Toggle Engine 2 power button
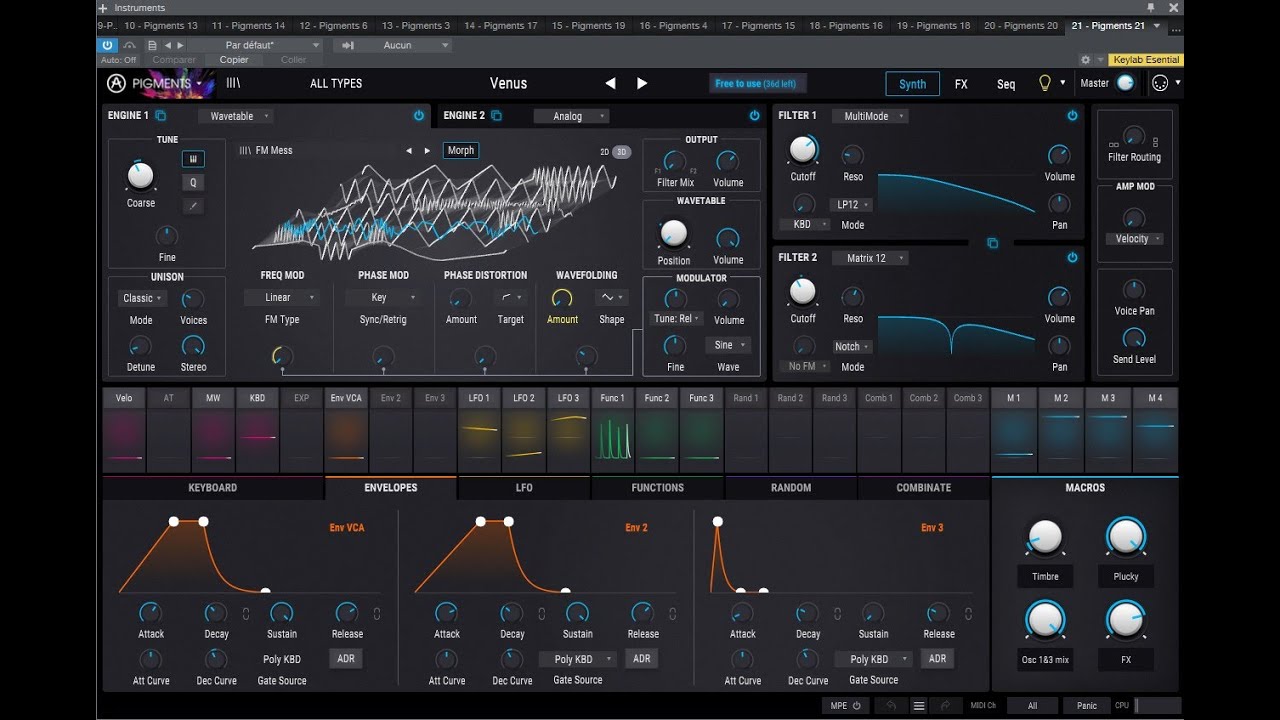This screenshot has width=1280, height=720. tap(754, 116)
